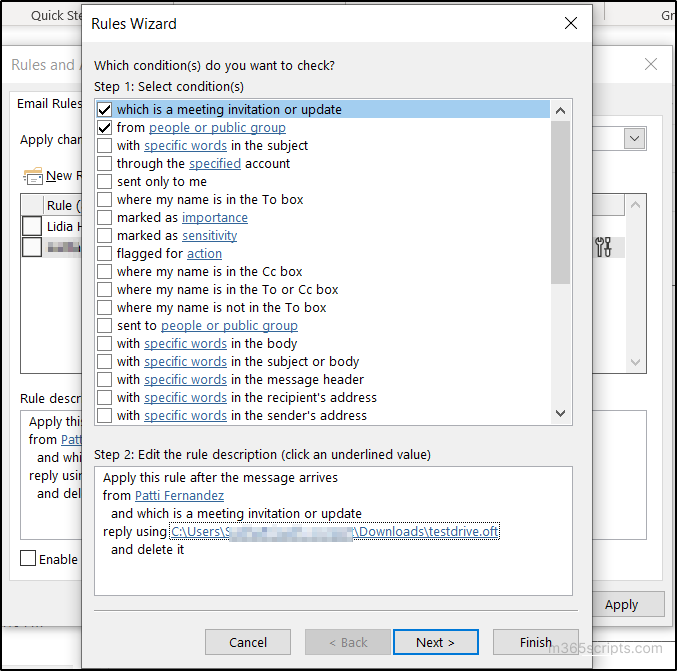Check 'with specific words in the subject or body'

pos(104,361)
